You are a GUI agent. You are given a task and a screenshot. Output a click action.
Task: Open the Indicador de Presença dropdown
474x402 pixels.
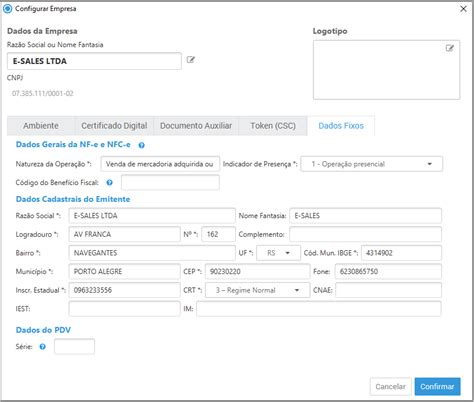coord(372,164)
